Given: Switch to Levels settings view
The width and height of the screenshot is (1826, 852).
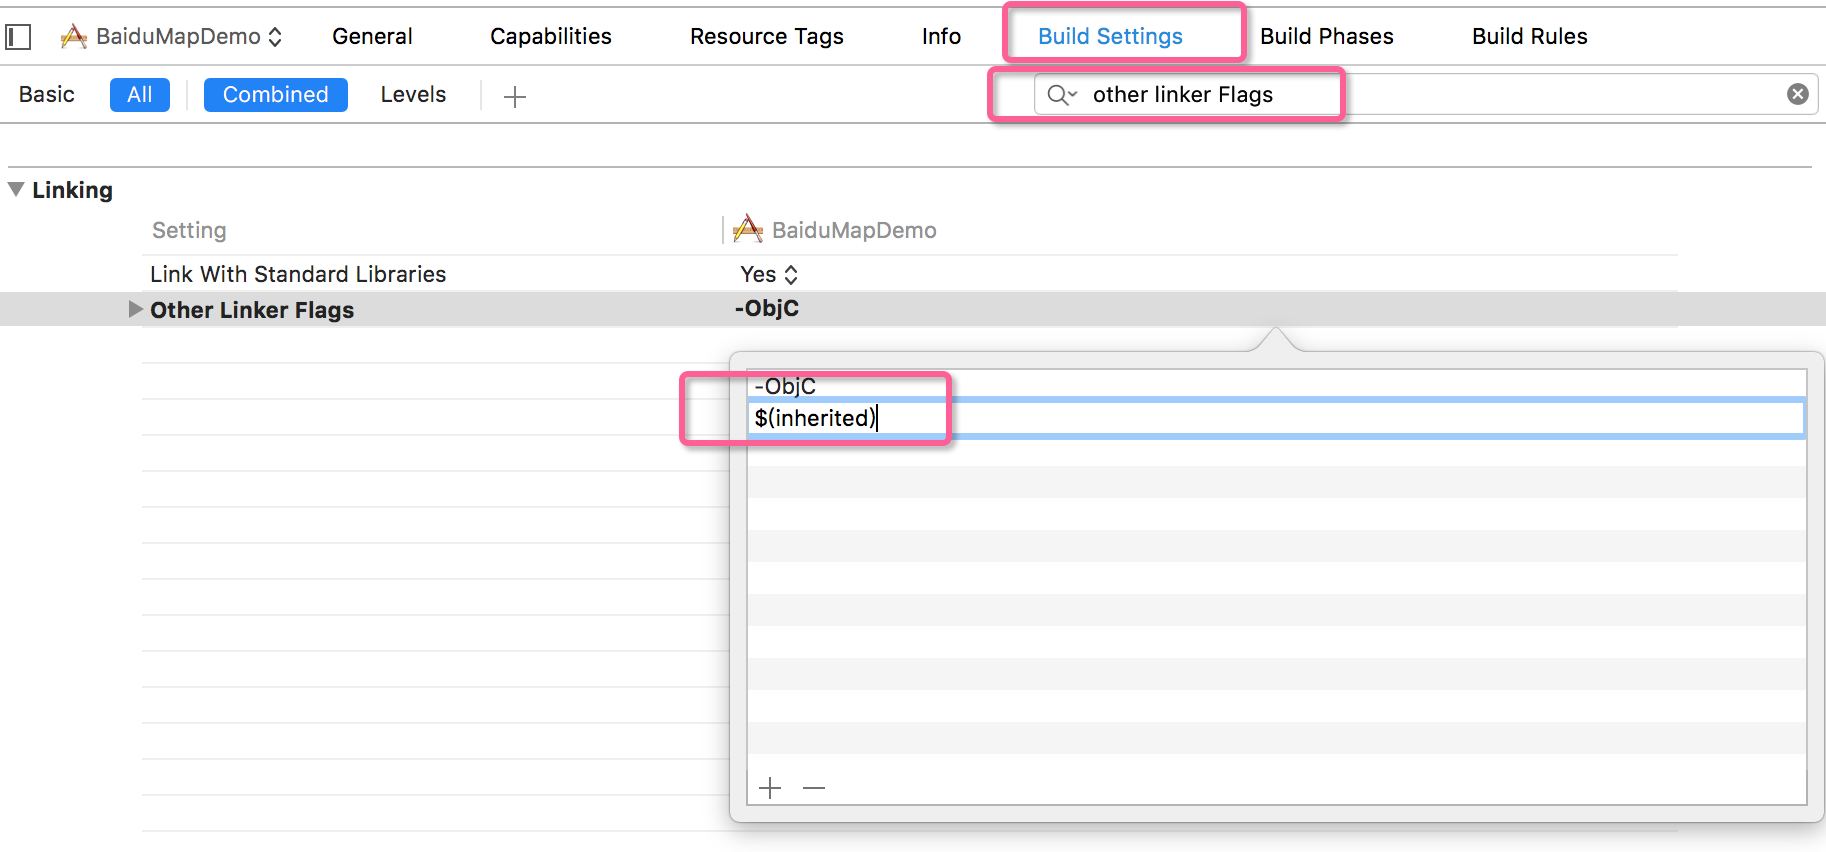Looking at the screenshot, I should pyautogui.click(x=413, y=94).
